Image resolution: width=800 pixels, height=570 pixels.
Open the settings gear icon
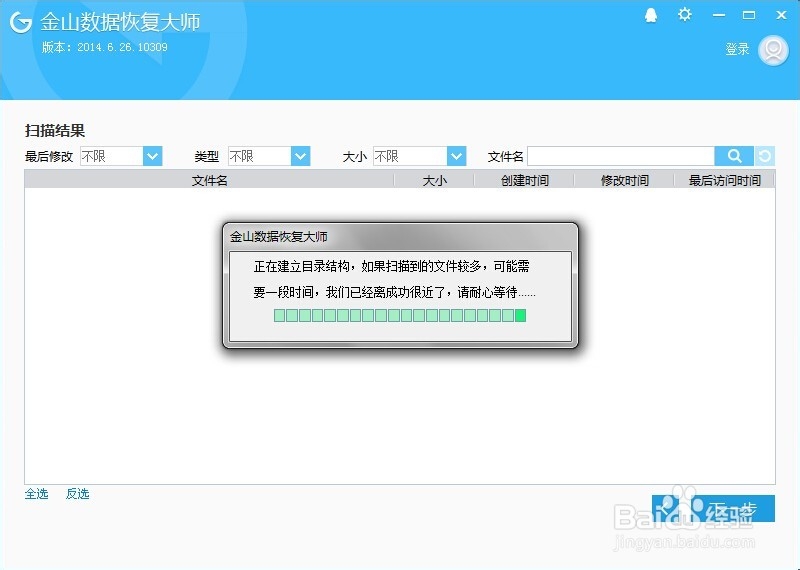tap(684, 14)
